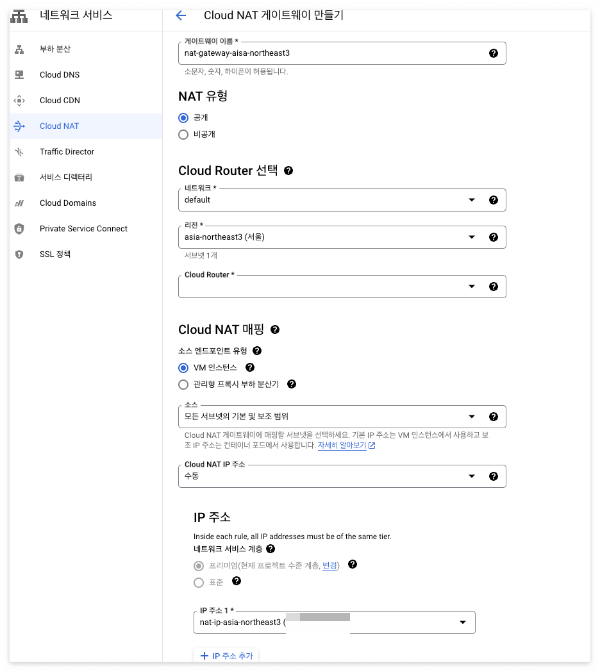
Task: Click the SSL 정책 shield icon
Action: 19,254
